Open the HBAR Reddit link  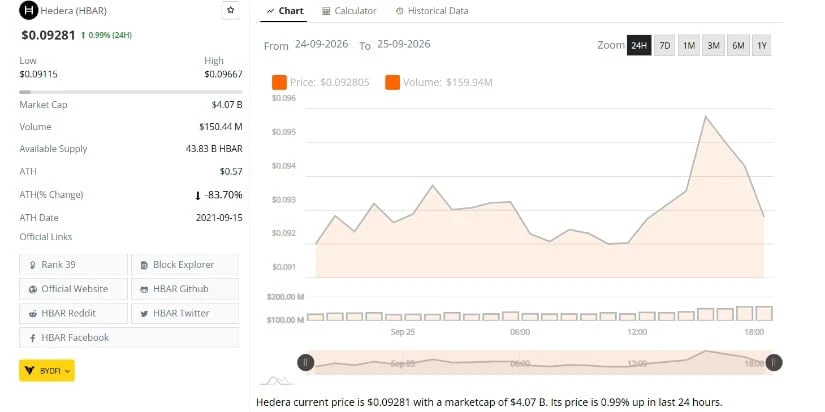73,313
